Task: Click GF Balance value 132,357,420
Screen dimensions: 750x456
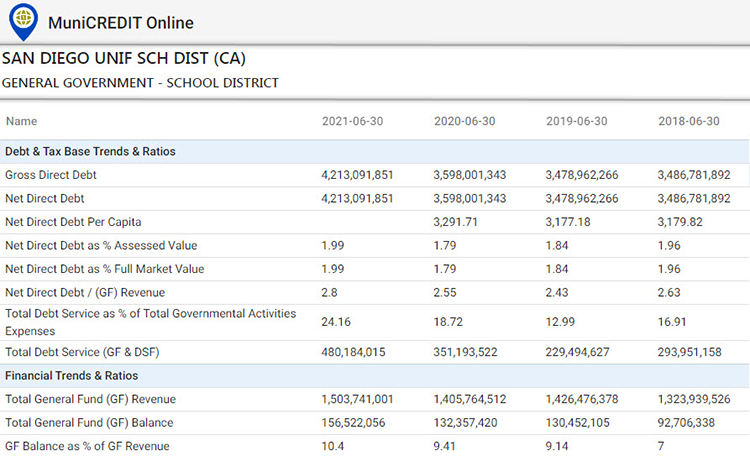Action: pyautogui.click(x=465, y=423)
